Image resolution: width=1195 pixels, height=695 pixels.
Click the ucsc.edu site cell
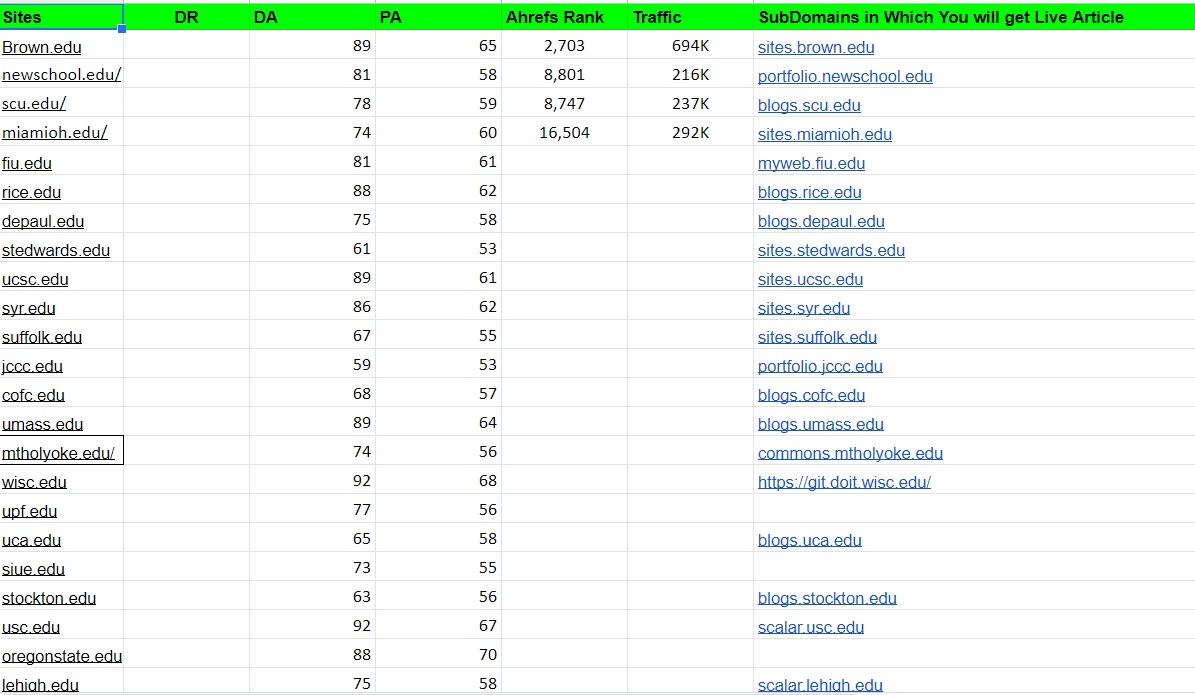point(61,277)
